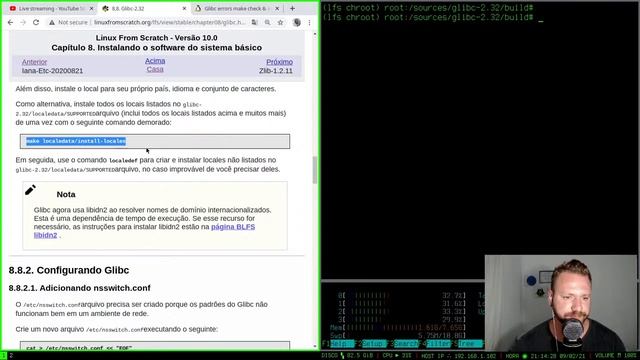Click the page vertical scrollbar thumb
Screen dimensions: 640x360
(315, 170)
